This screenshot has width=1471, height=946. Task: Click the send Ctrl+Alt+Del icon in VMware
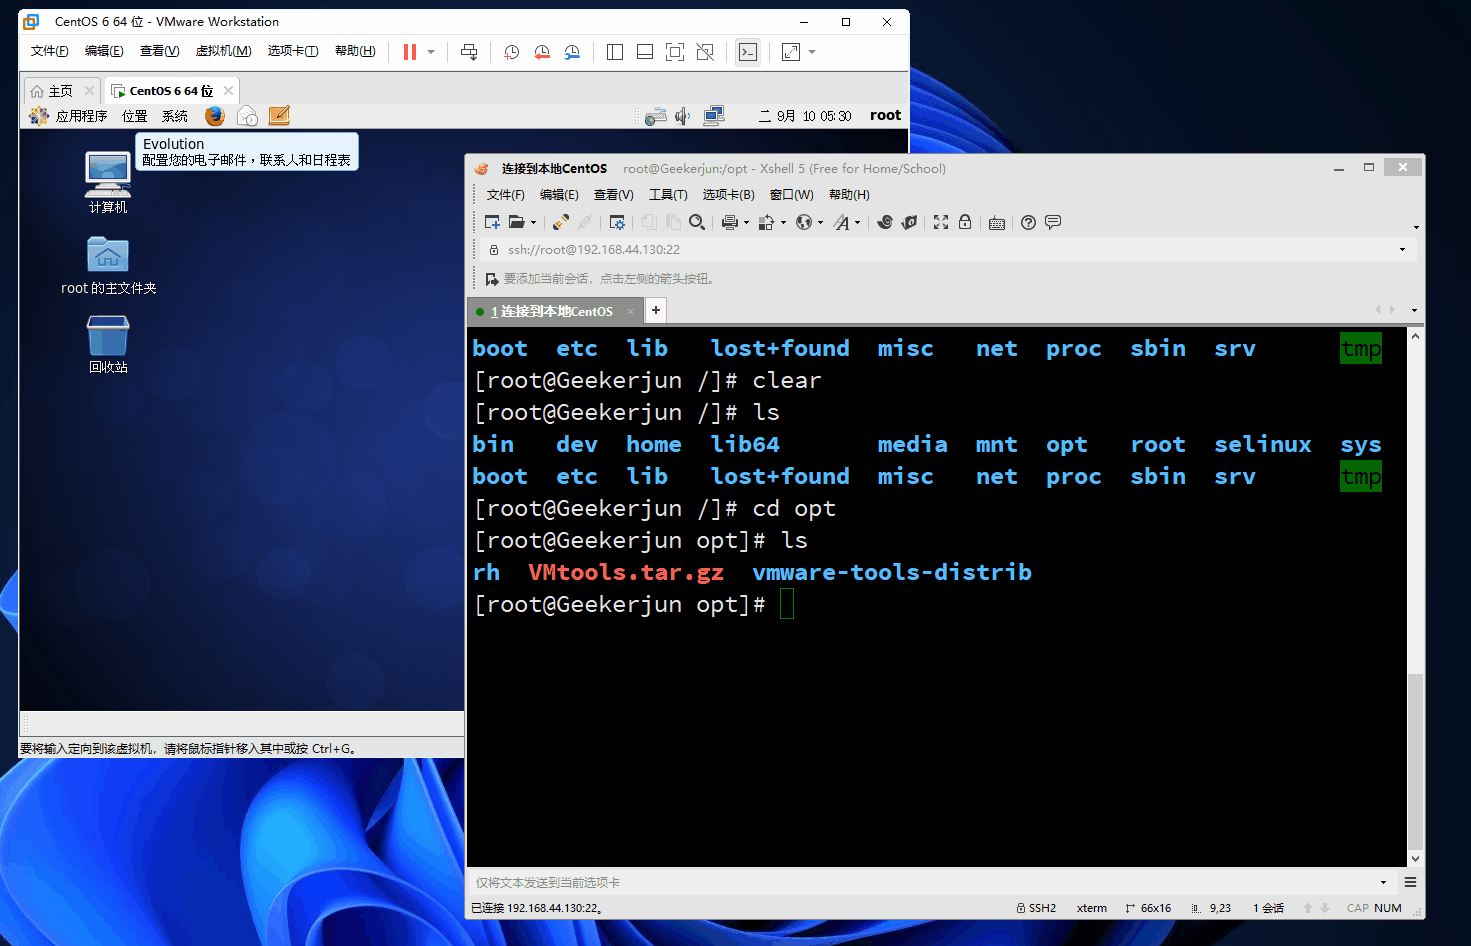pyautogui.click(x=469, y=52)
